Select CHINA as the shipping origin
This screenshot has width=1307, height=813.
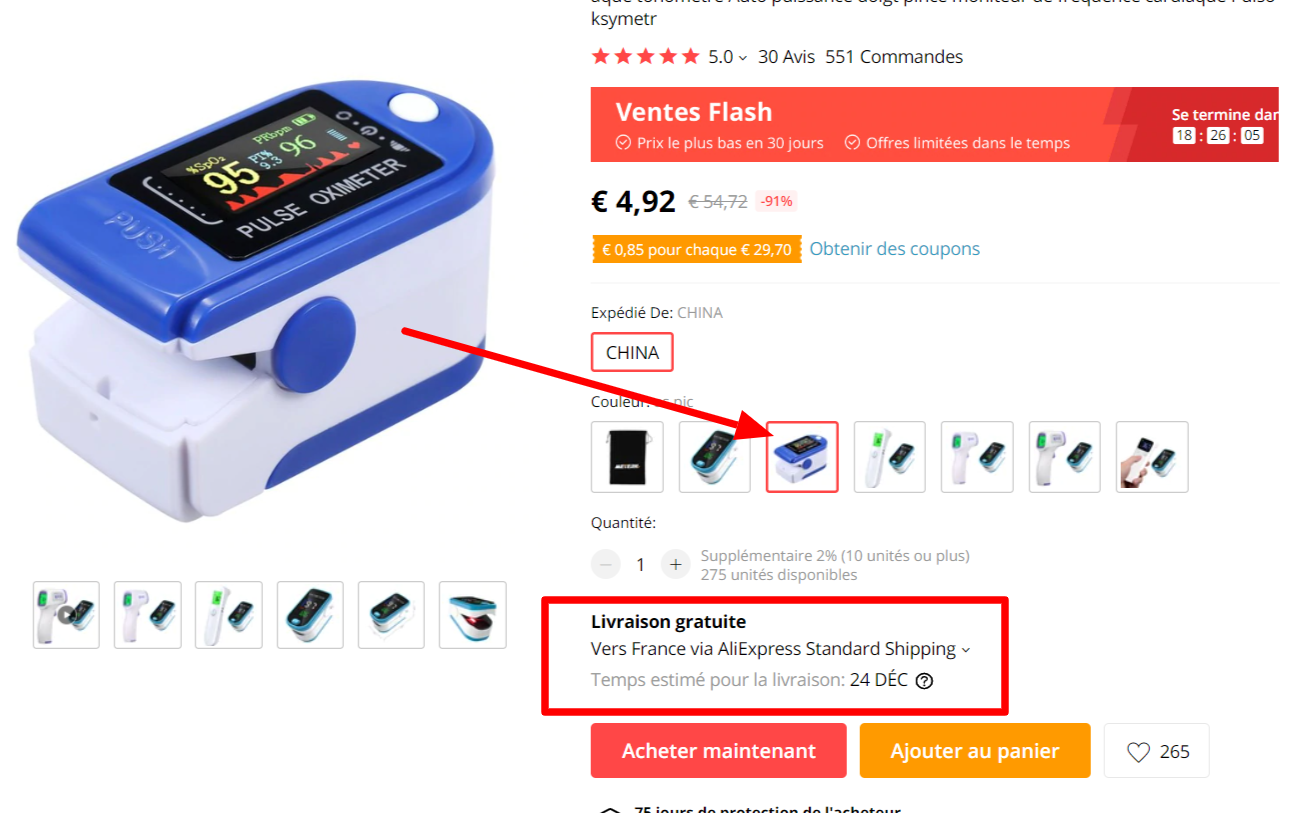coord(632,352)
